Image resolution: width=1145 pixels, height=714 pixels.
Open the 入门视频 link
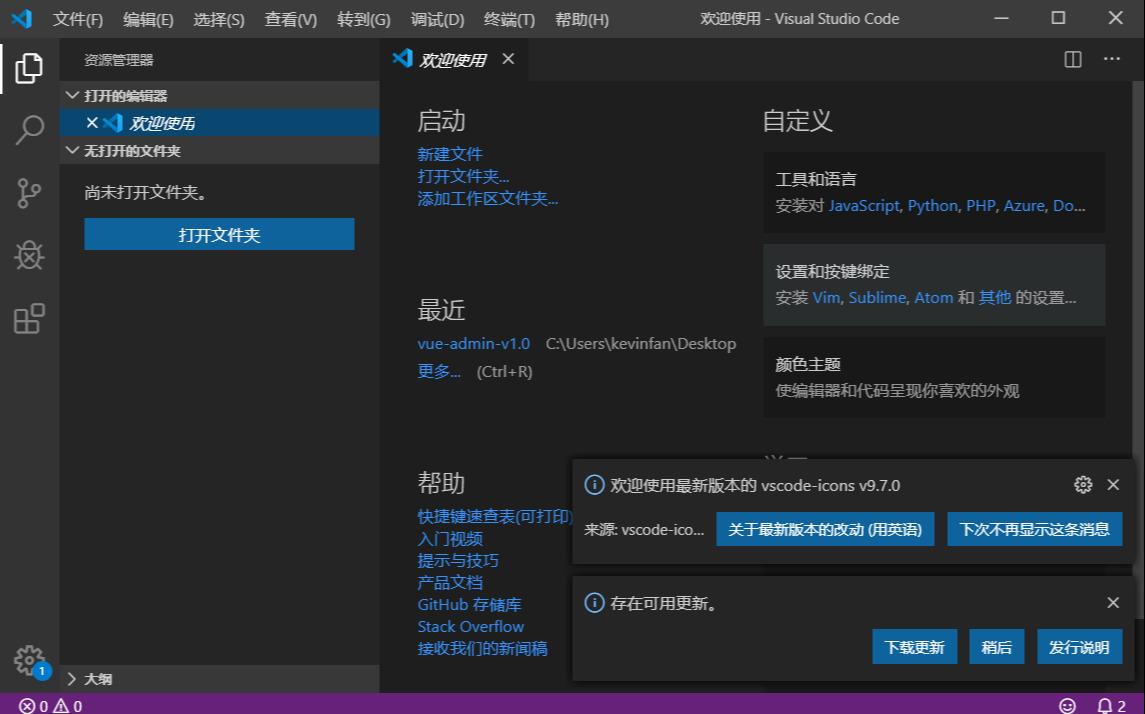pyautogui.click(x=450, y=538)
